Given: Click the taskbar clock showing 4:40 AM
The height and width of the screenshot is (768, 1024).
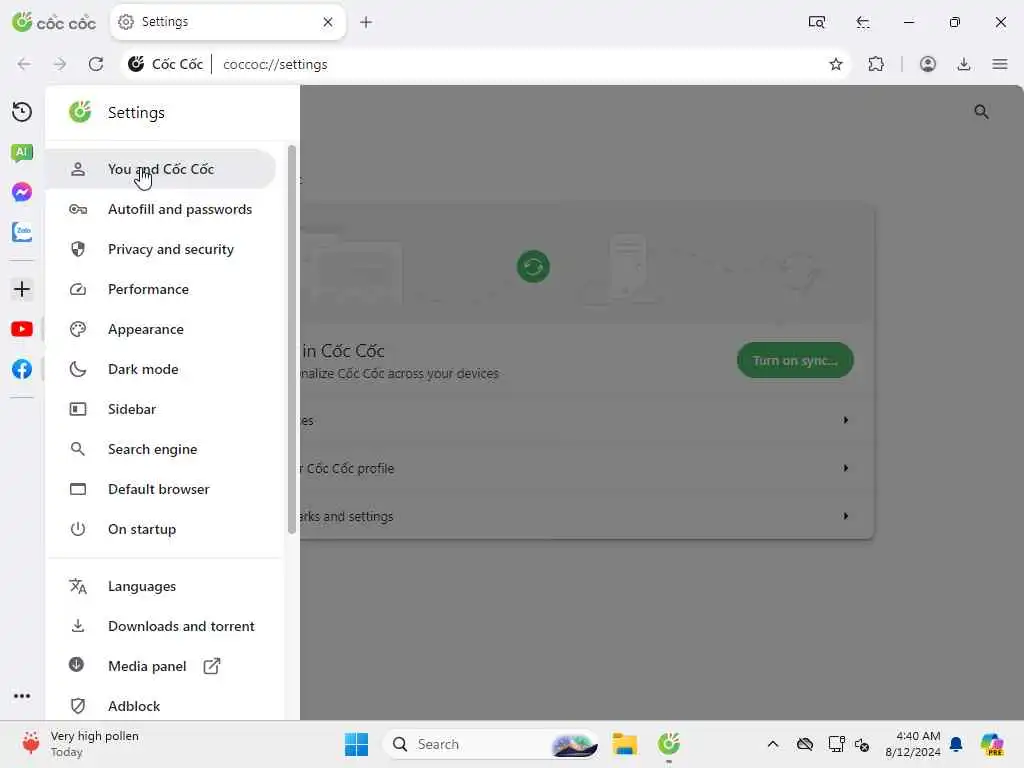Looking at the screenshot, I should [912, 744].
